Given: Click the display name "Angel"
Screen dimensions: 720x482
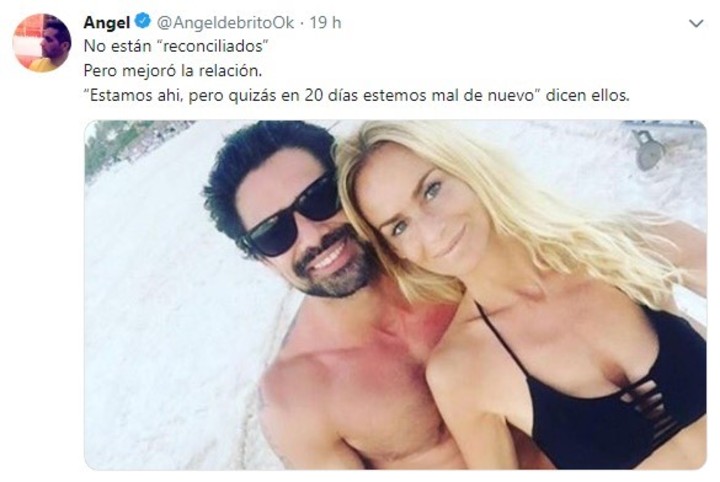Looking at the screenshot, I should click(x=107, y=22).
